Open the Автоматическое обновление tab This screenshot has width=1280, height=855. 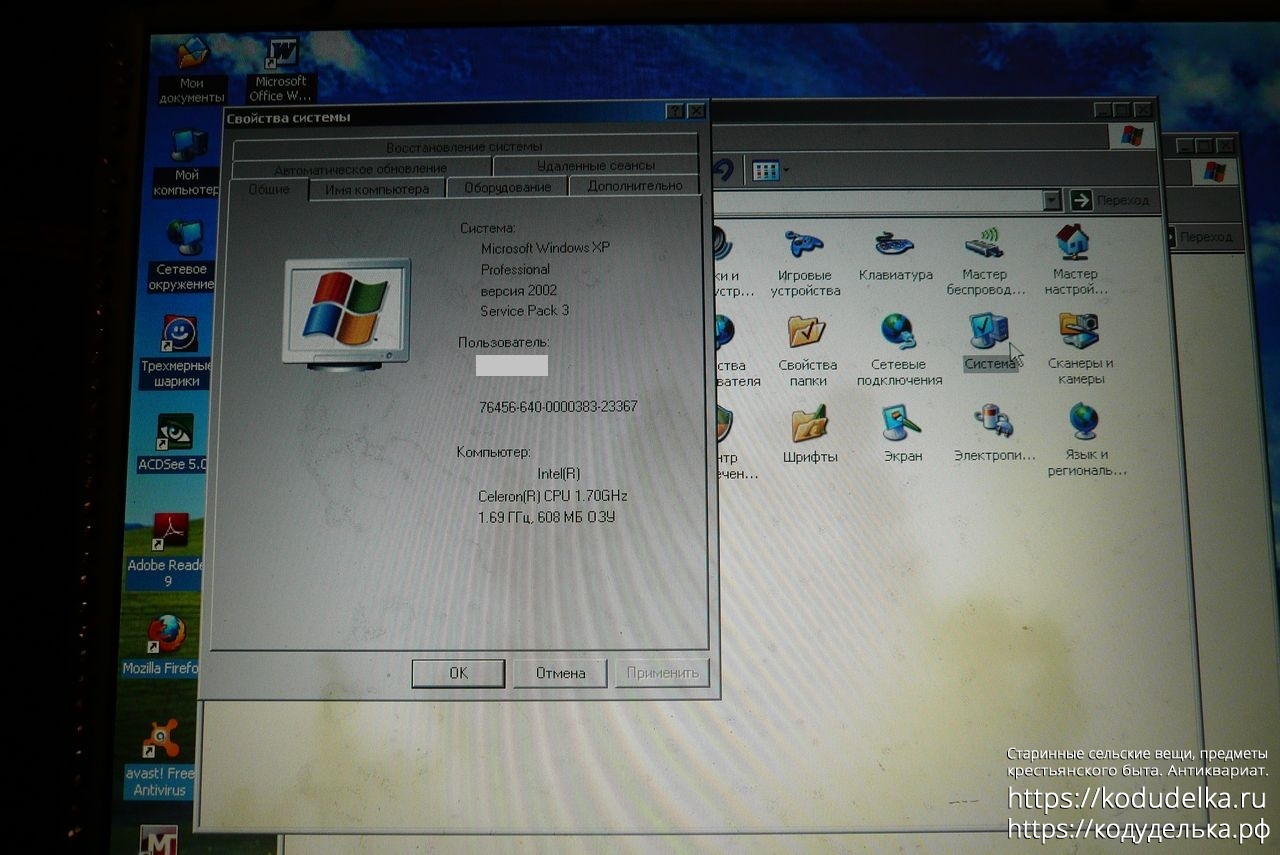(x=360, y=168)
